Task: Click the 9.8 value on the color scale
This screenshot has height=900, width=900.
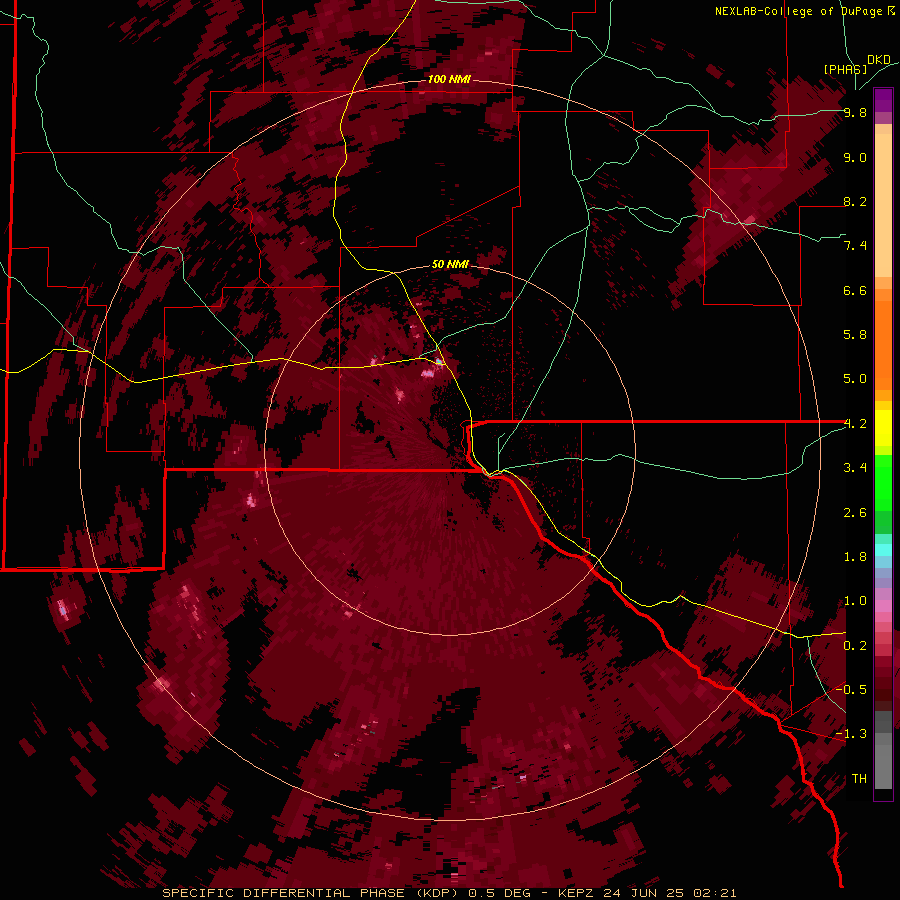Action: click(855, 112)
